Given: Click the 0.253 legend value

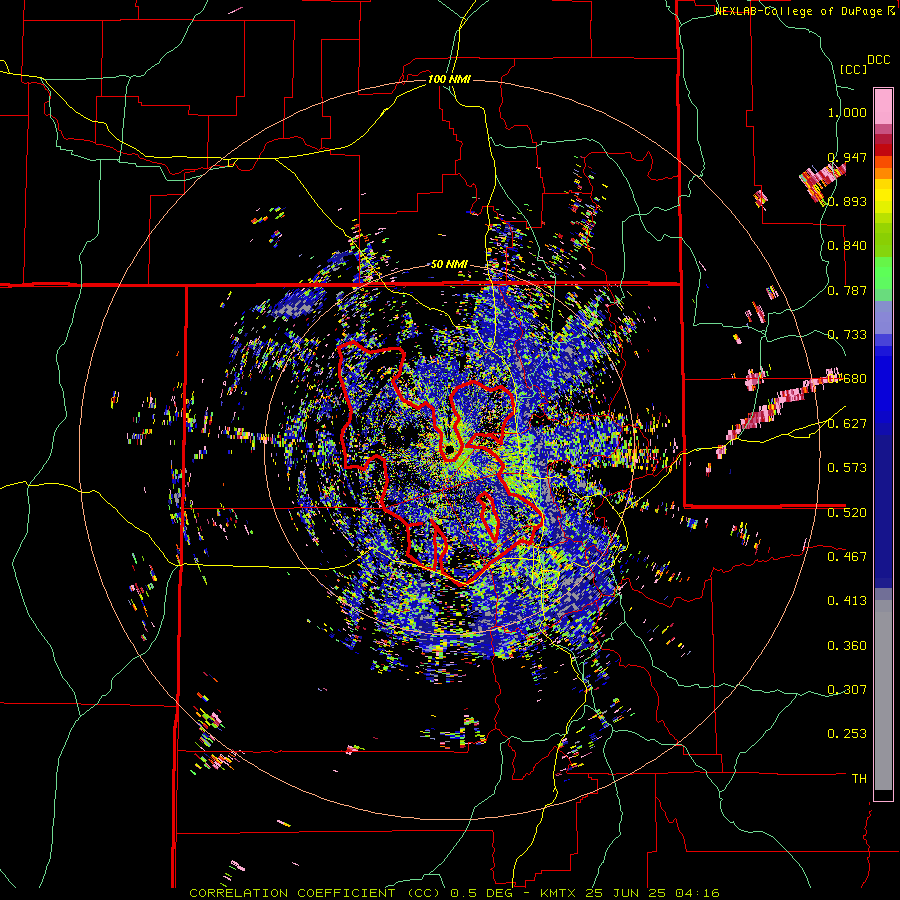Looking at the screenshot, I should pos(847,734).
